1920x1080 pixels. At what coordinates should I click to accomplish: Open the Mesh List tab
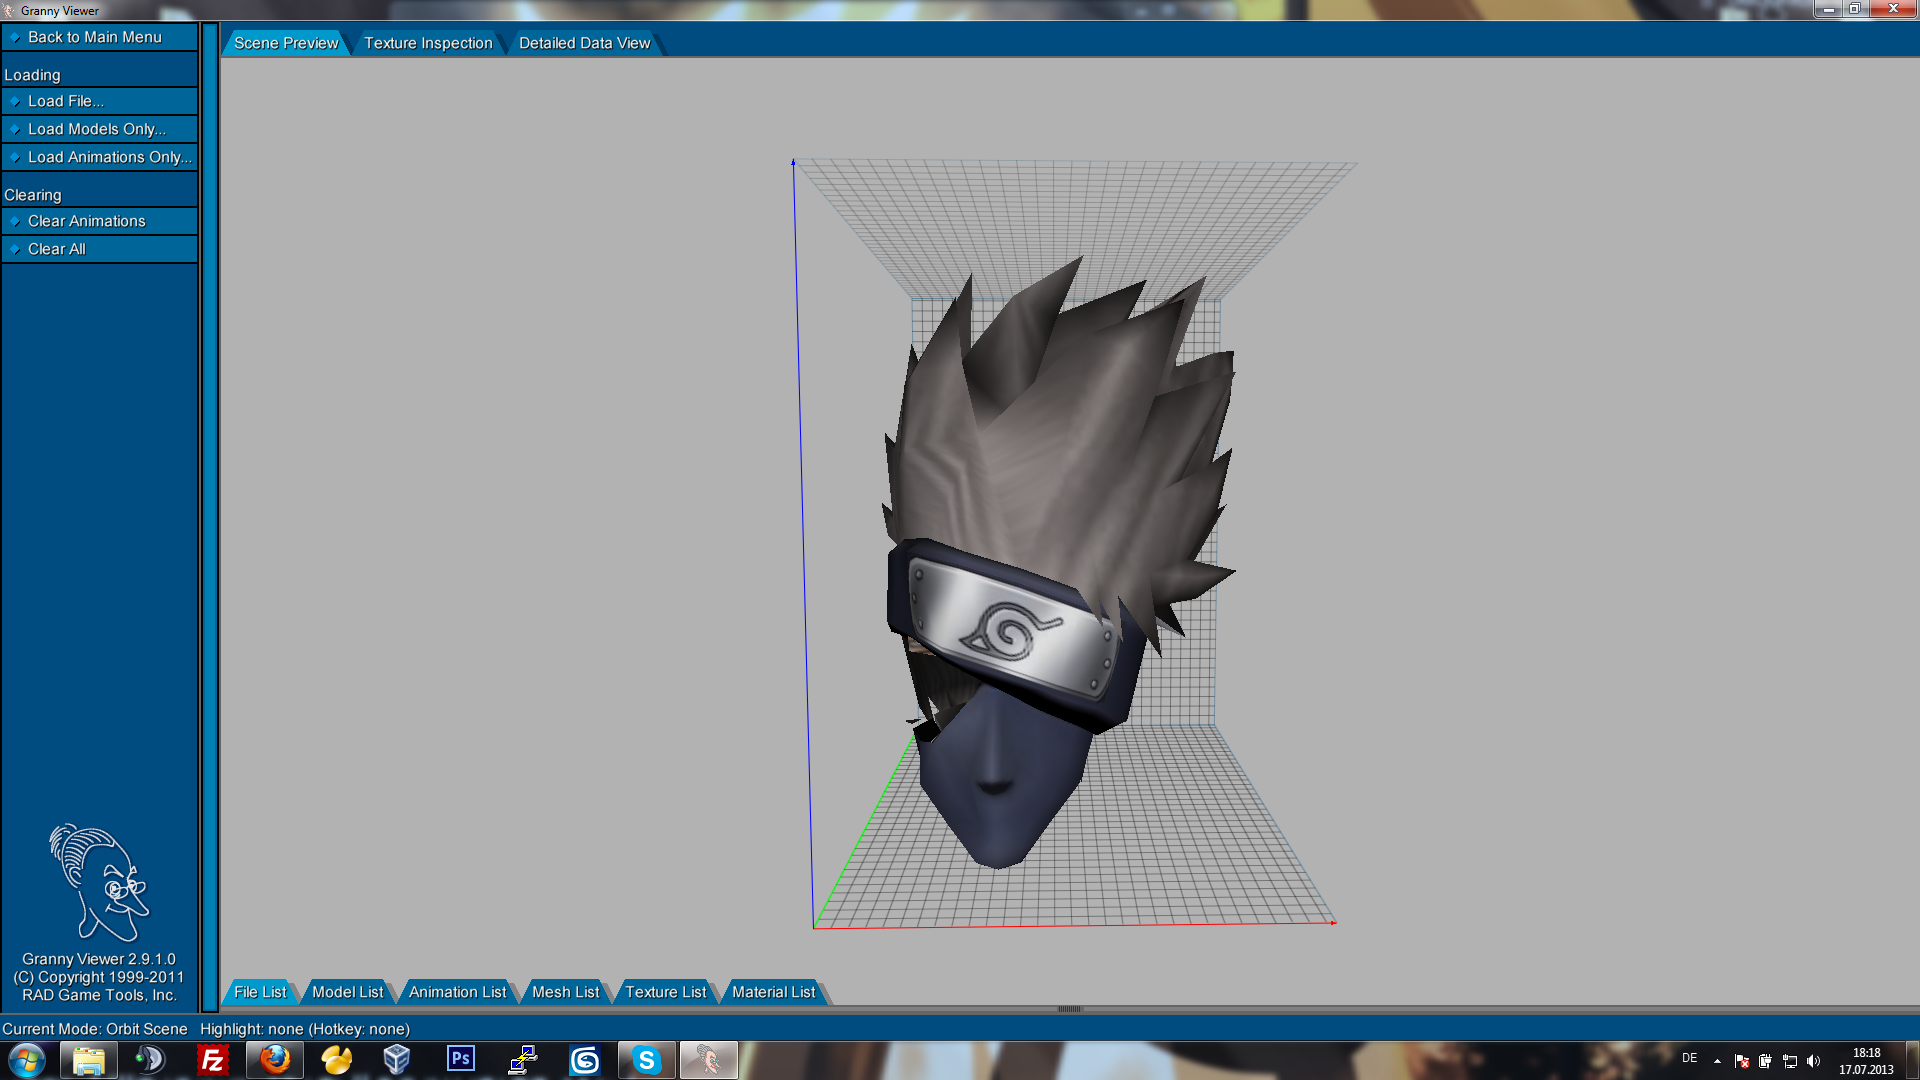click(x=565, y=992)
